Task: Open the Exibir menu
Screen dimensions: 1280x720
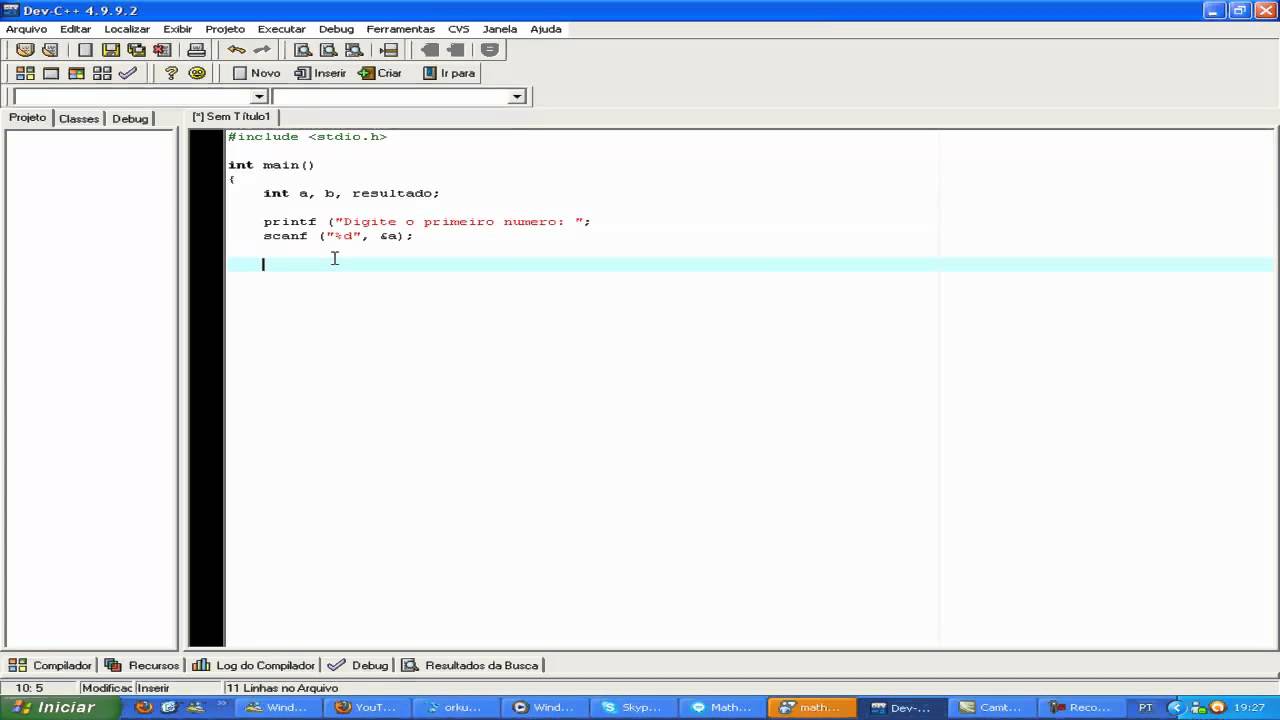Action: point(178,29)
